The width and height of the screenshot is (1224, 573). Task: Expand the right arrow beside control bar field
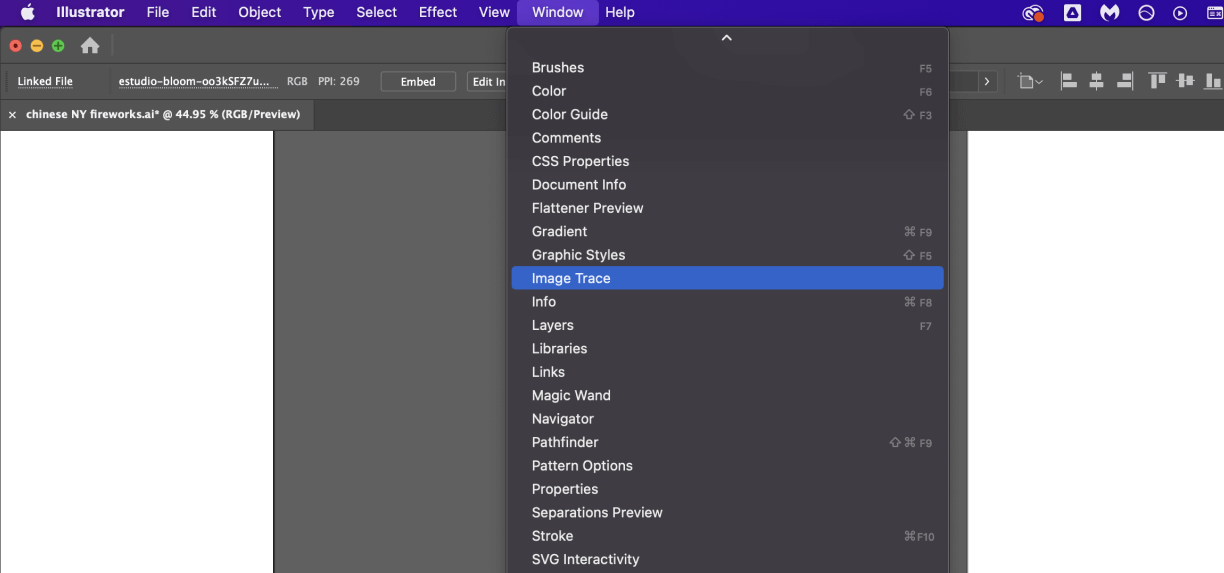tap(988, 81)
